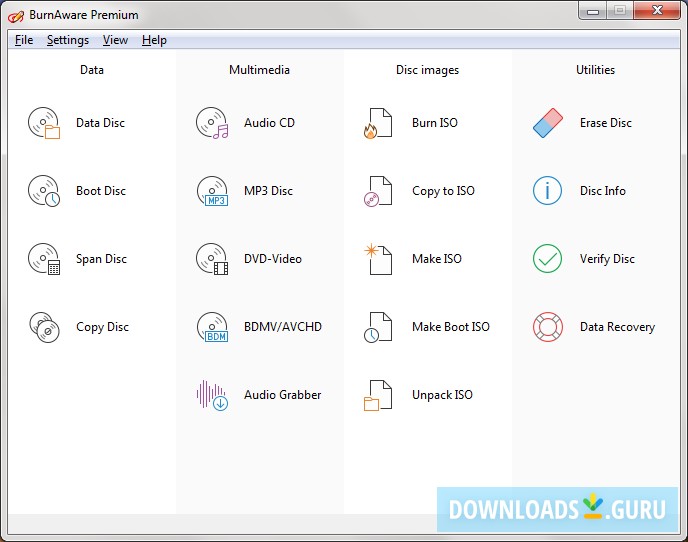Open the Help menu
This screenshot has width=688, height=542.
[154, 40]
